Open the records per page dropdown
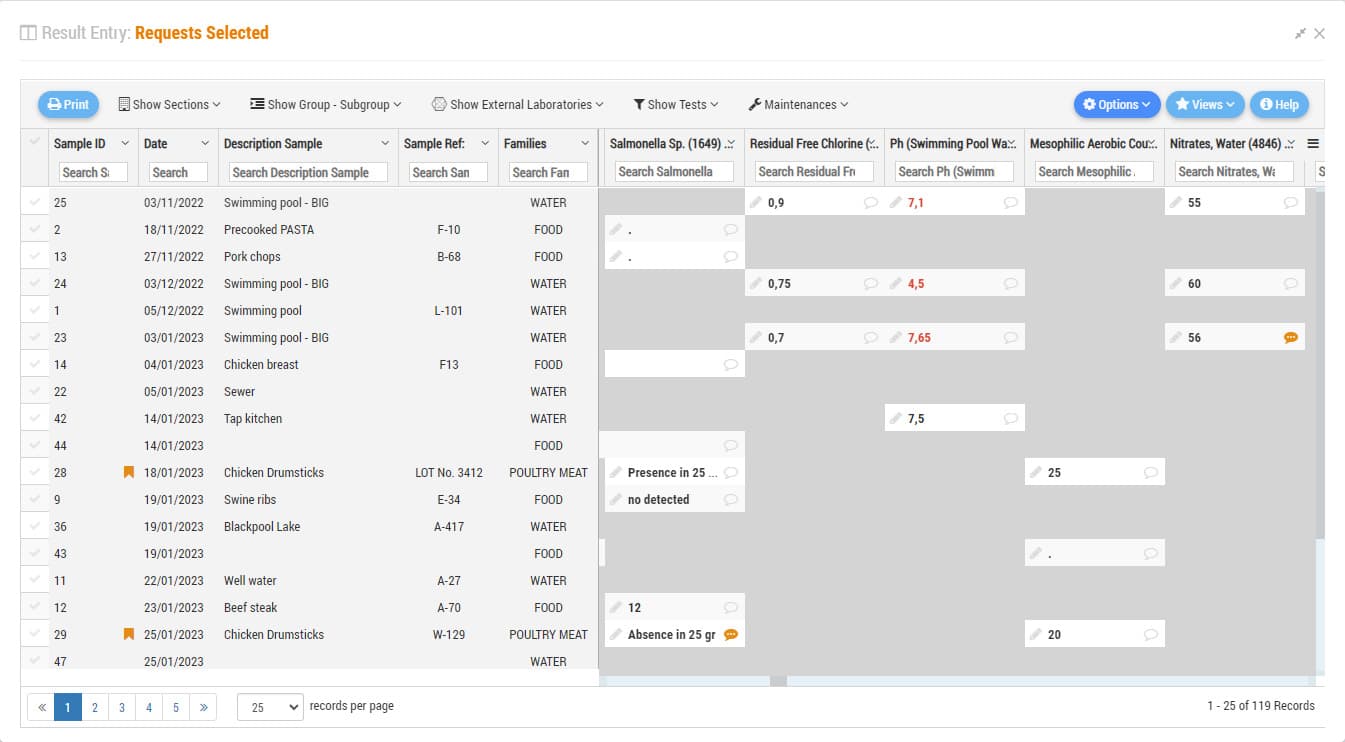1345x742 pixels. click(x=270, y=707)
